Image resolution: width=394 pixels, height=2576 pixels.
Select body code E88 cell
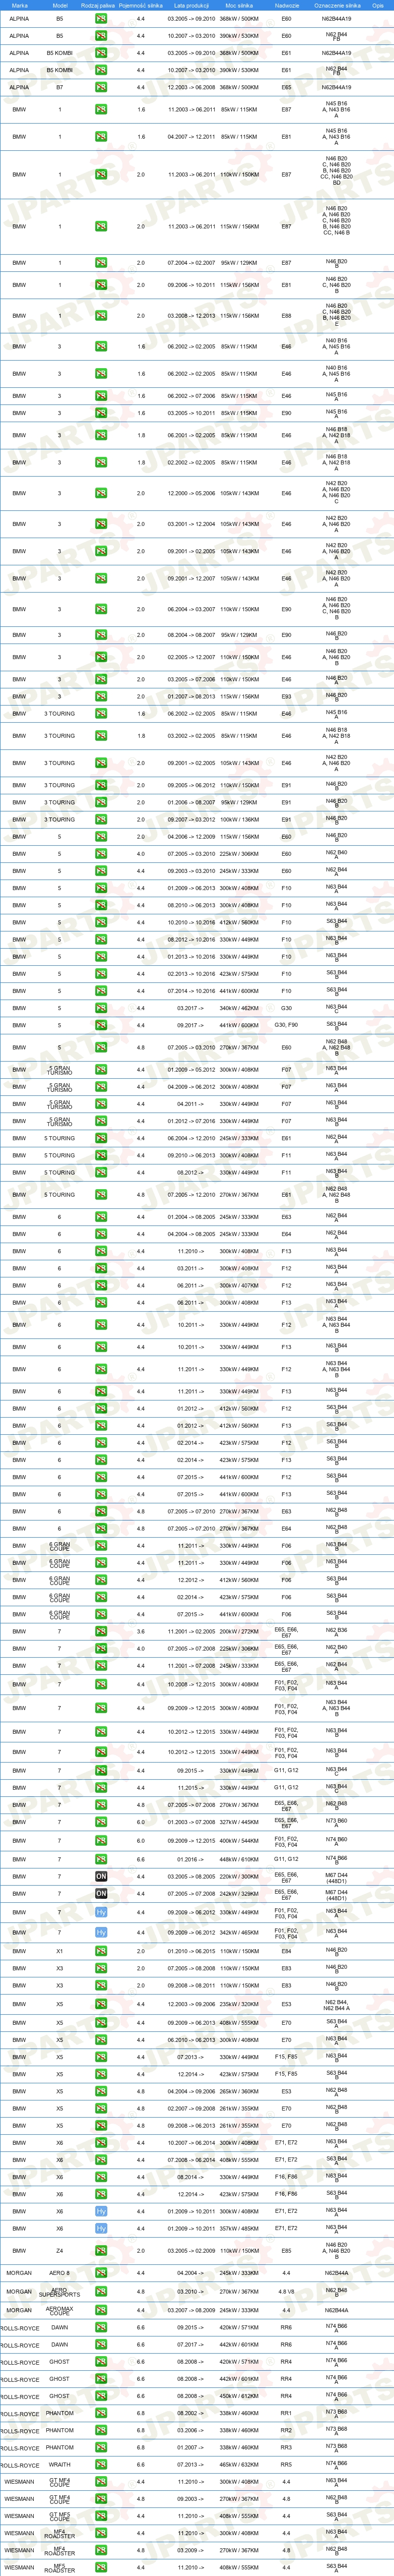click(x=286, y=316)
